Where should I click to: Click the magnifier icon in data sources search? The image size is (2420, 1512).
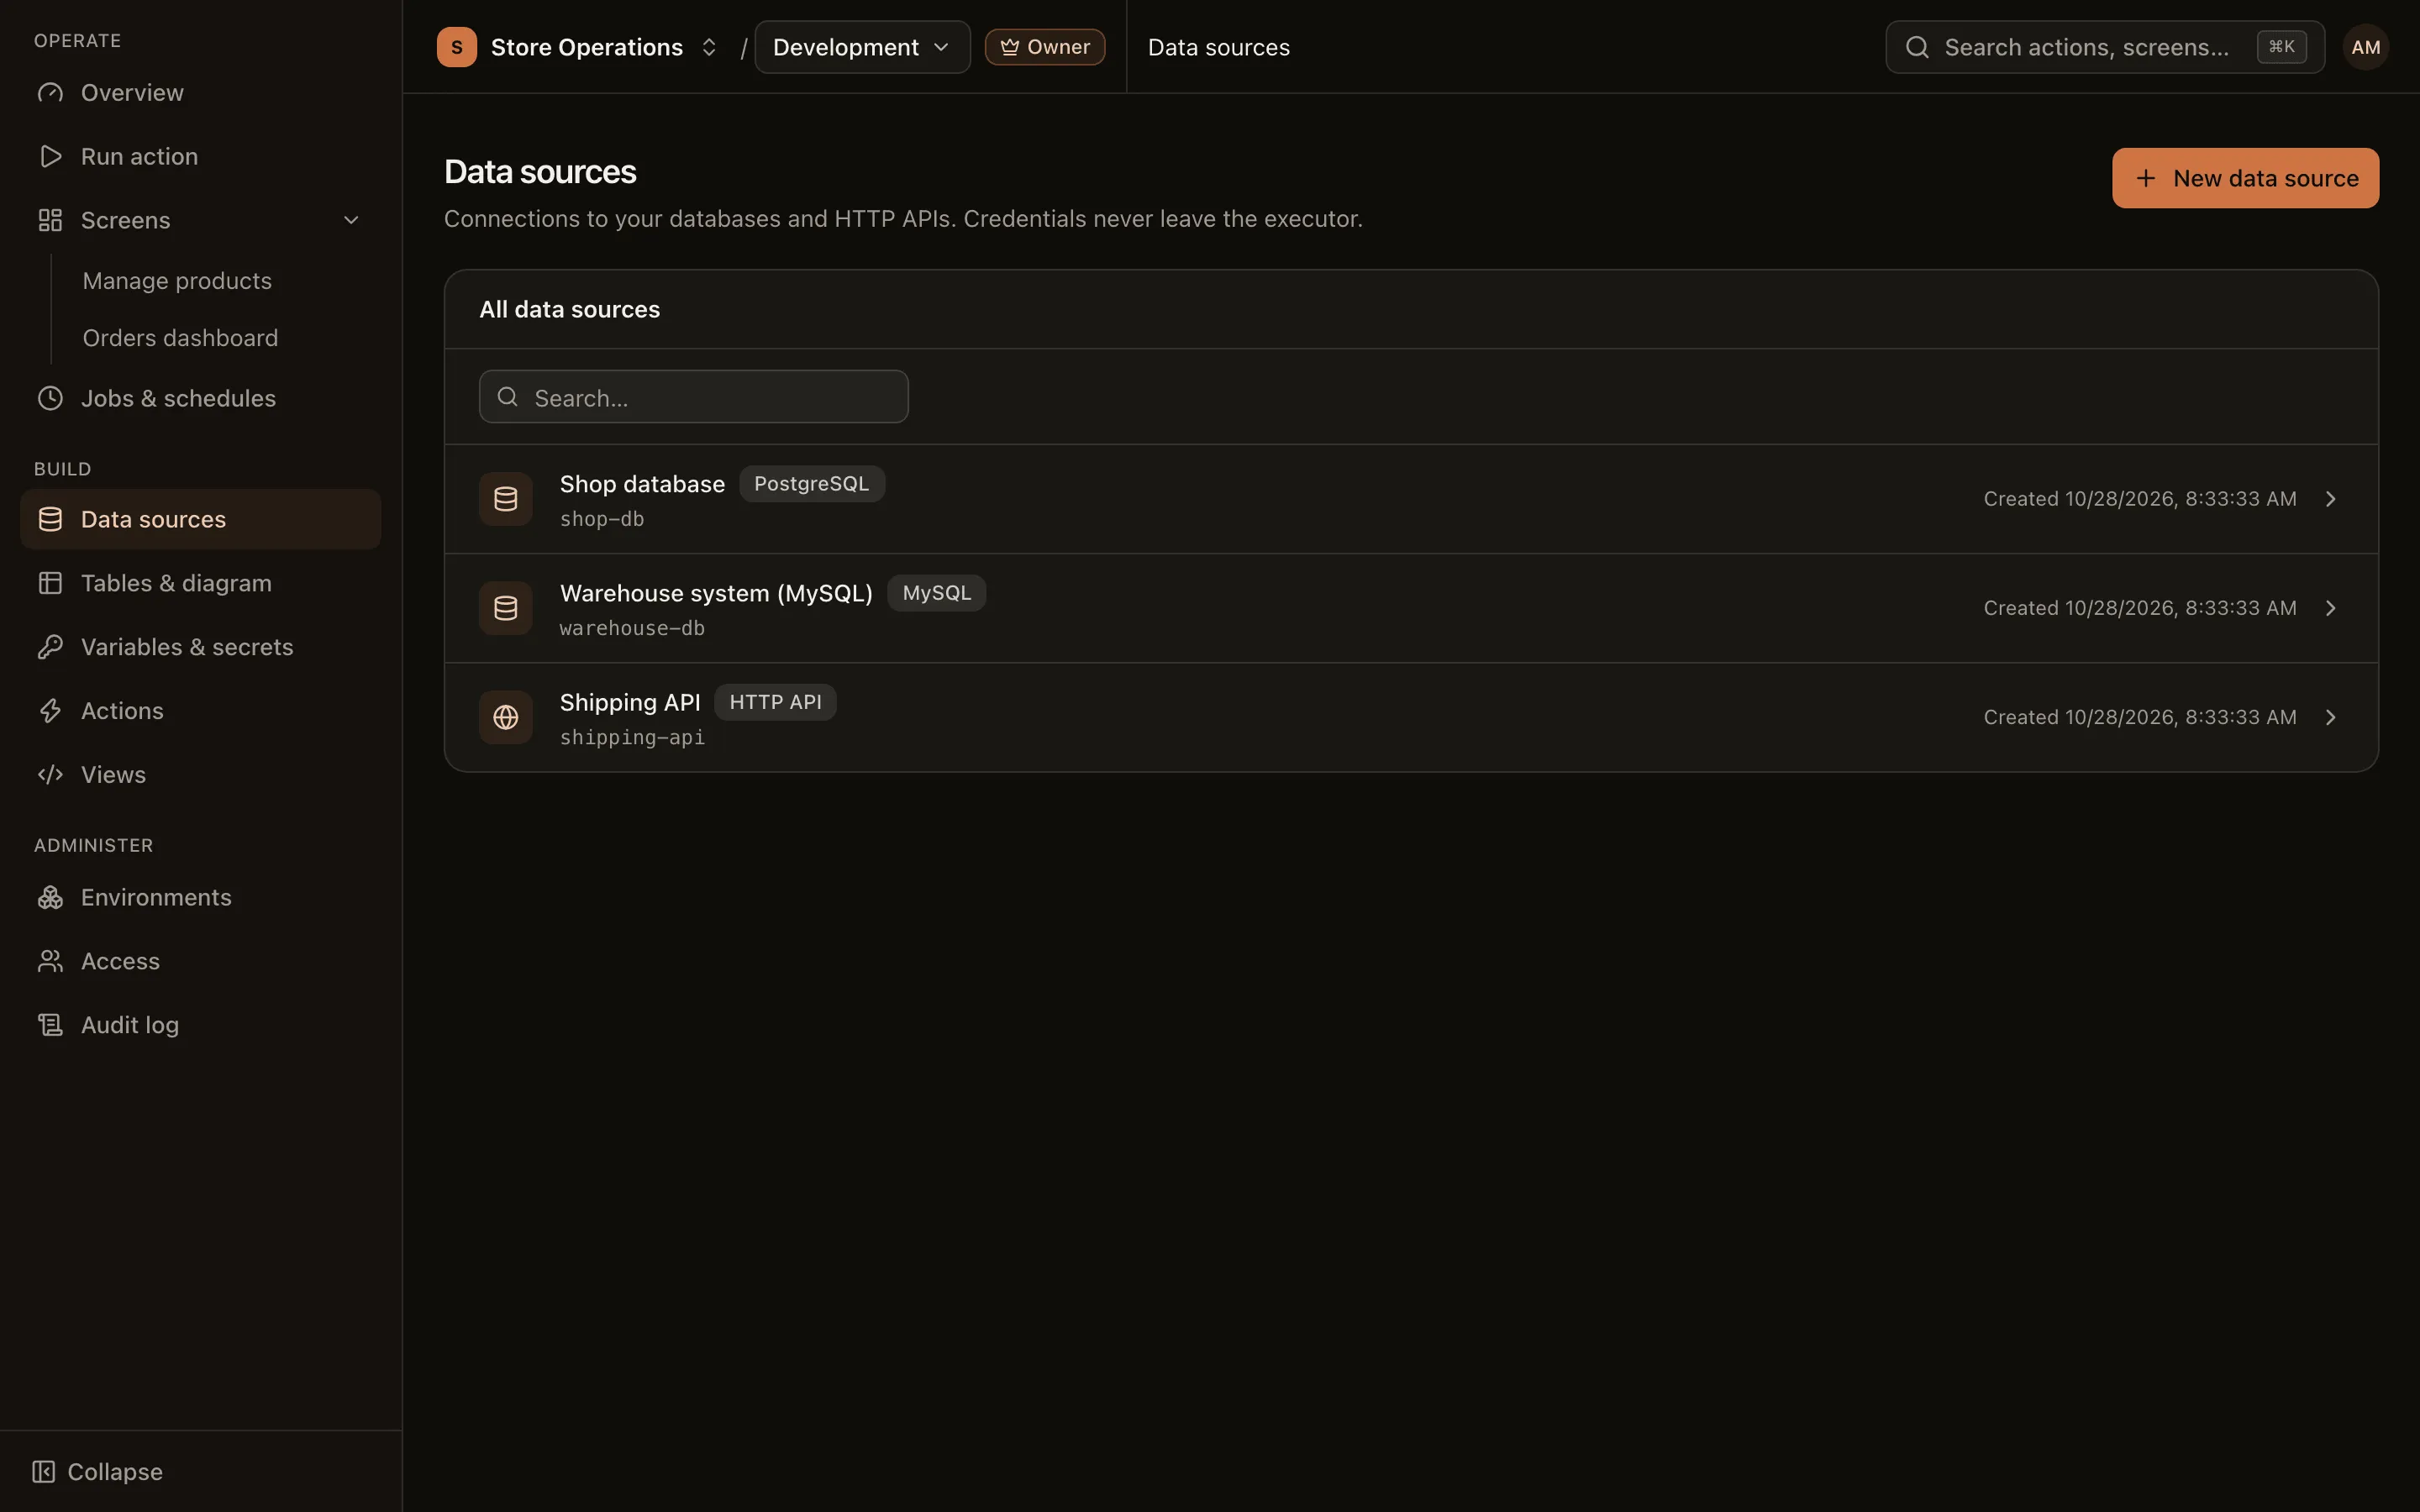coord(508,397)
